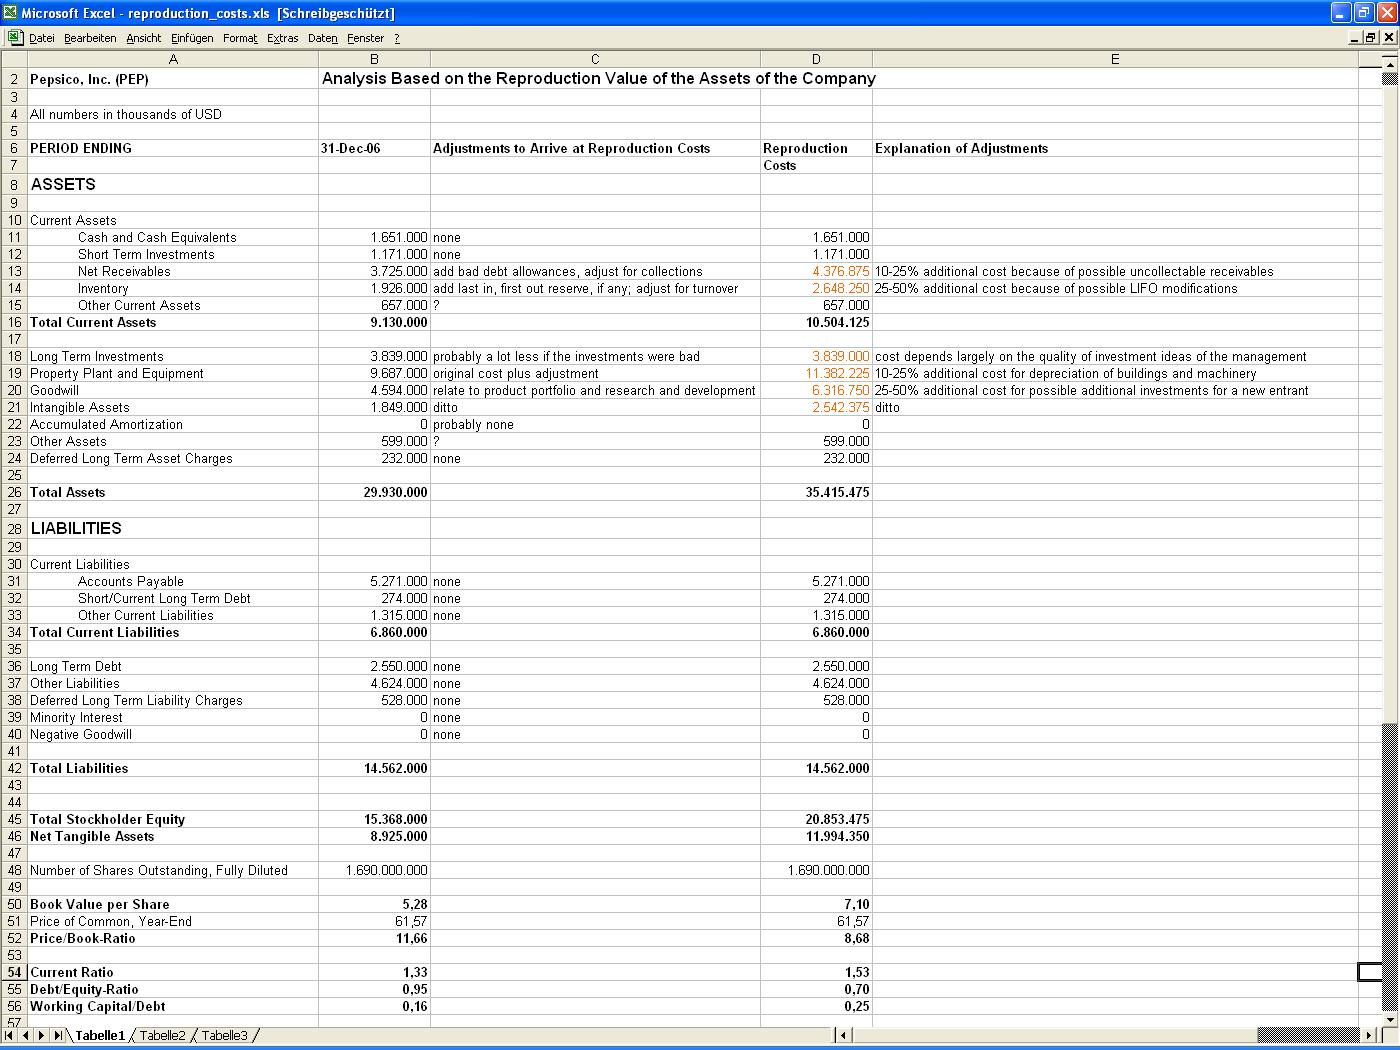The width and height of the screenshot is (1400, 1050).
Task: Click the horizontal scrollbar left arrow
Action: 845,1035
